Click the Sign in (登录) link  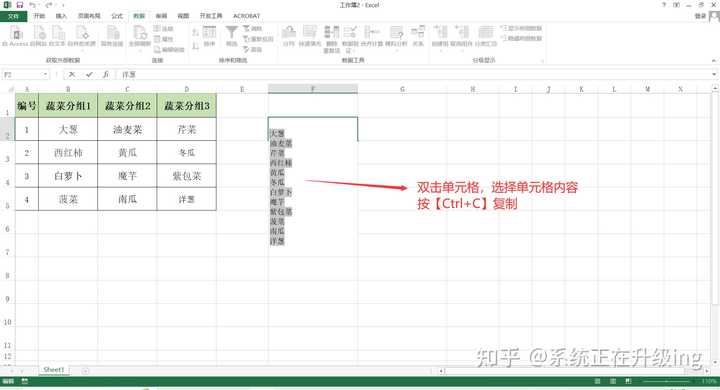pyautogui.click(x=700, y=16)
